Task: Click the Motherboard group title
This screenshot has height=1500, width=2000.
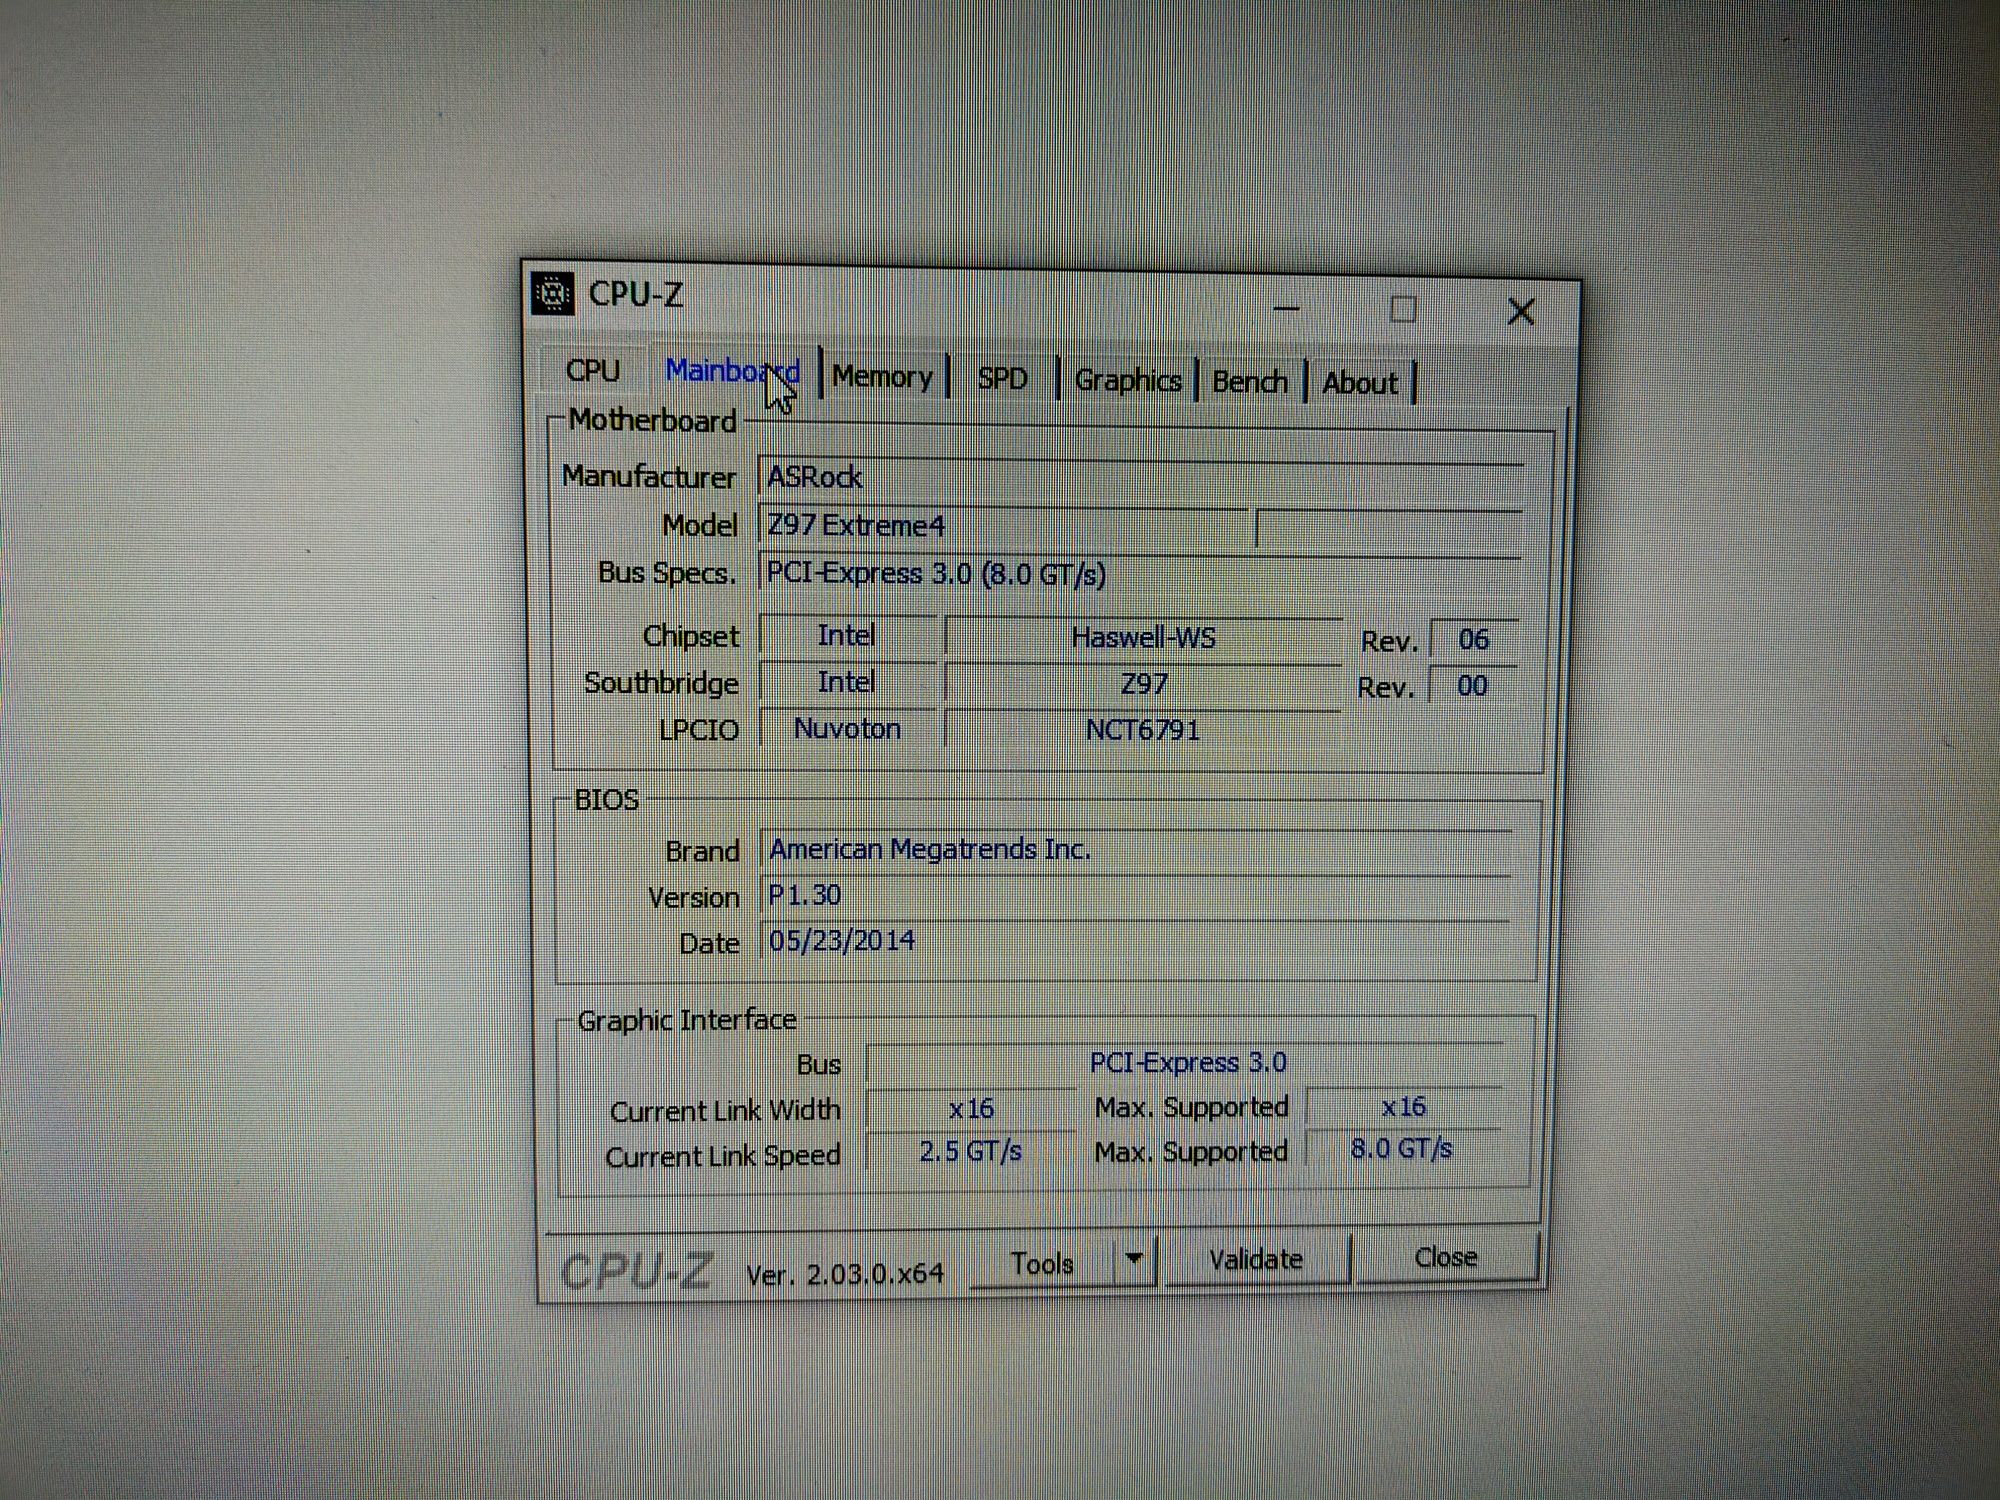Action: tap(652, 421)
